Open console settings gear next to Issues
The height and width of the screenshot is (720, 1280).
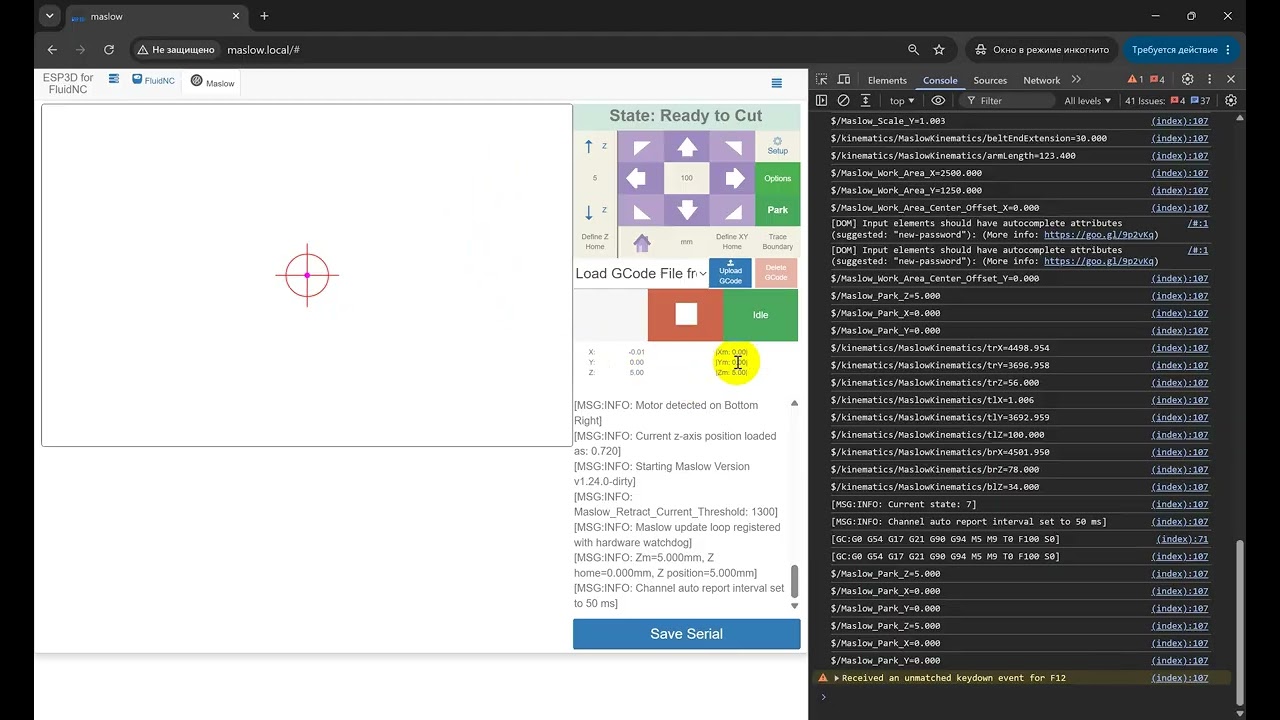(1231, 100)
